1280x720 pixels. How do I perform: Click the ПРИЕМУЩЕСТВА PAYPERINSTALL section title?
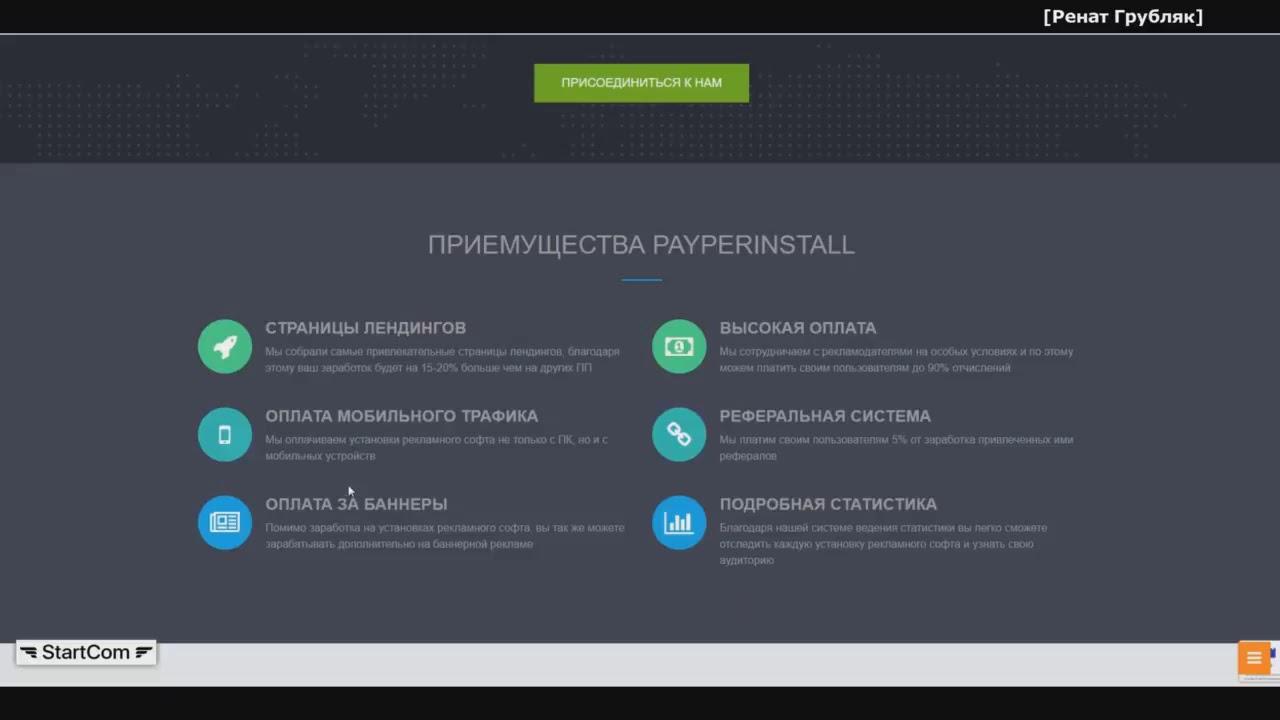pos(641,245)
